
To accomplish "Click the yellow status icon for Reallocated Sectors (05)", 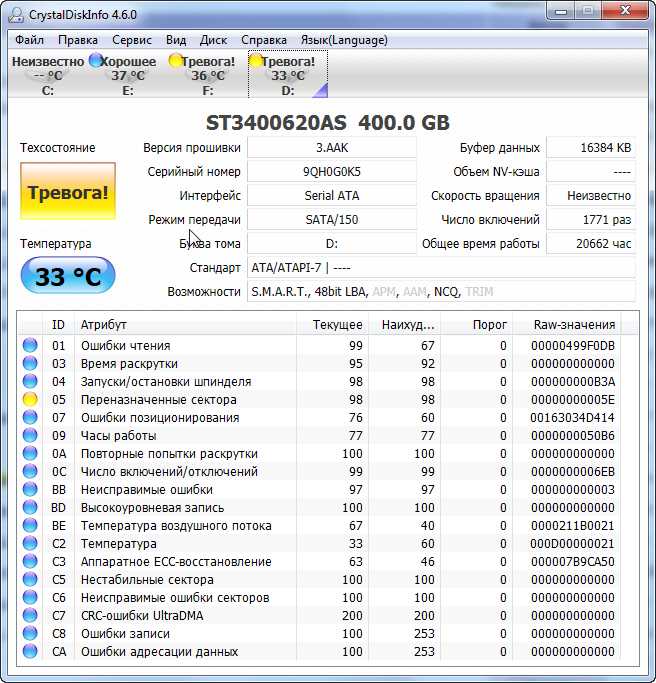I will coord(30,399).
